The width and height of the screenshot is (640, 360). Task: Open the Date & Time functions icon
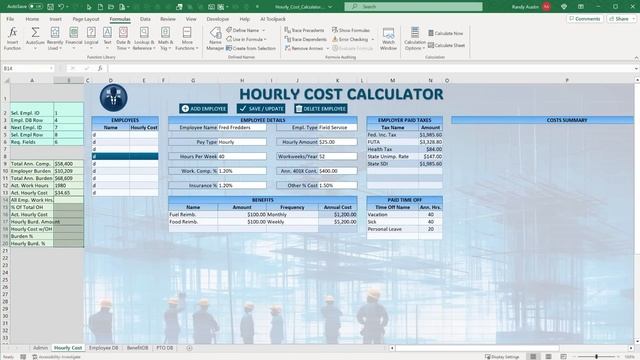pos(123,39)
